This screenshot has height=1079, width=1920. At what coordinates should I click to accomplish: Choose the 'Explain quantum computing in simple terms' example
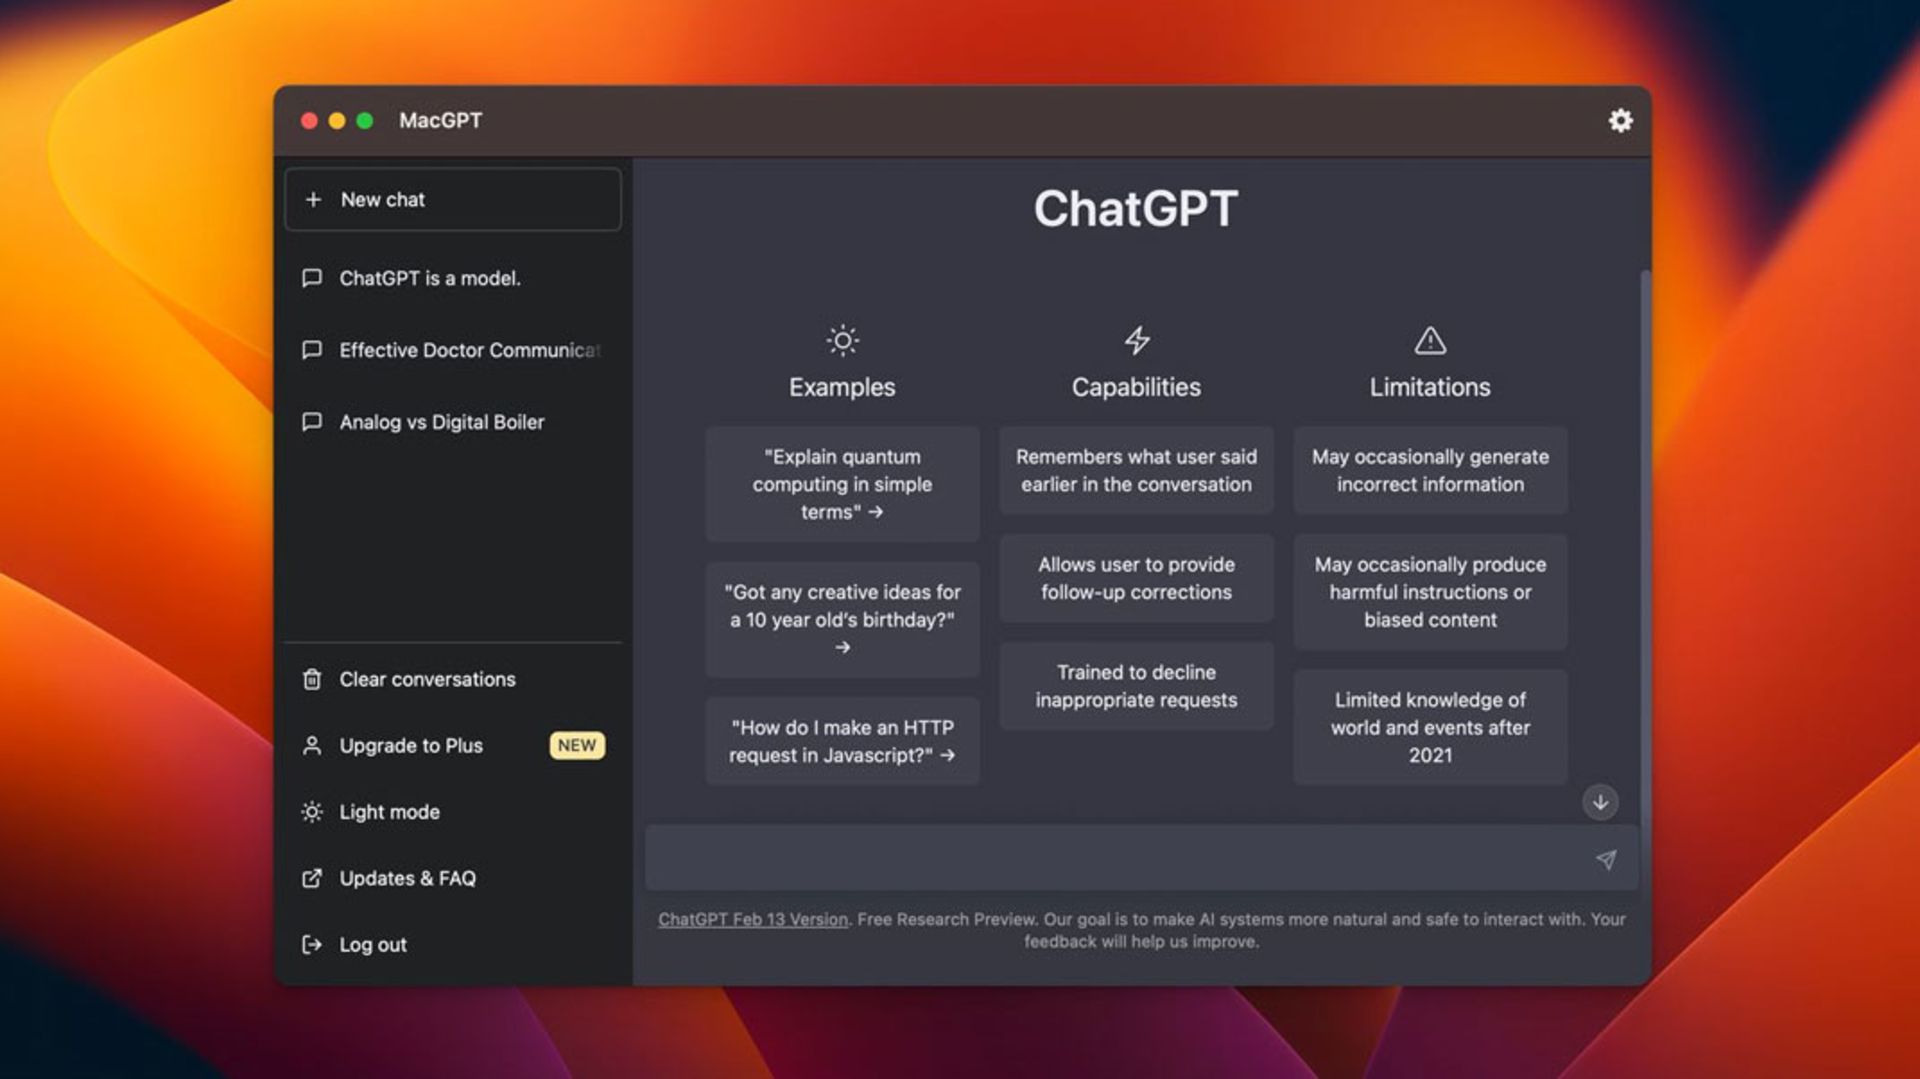842,484
